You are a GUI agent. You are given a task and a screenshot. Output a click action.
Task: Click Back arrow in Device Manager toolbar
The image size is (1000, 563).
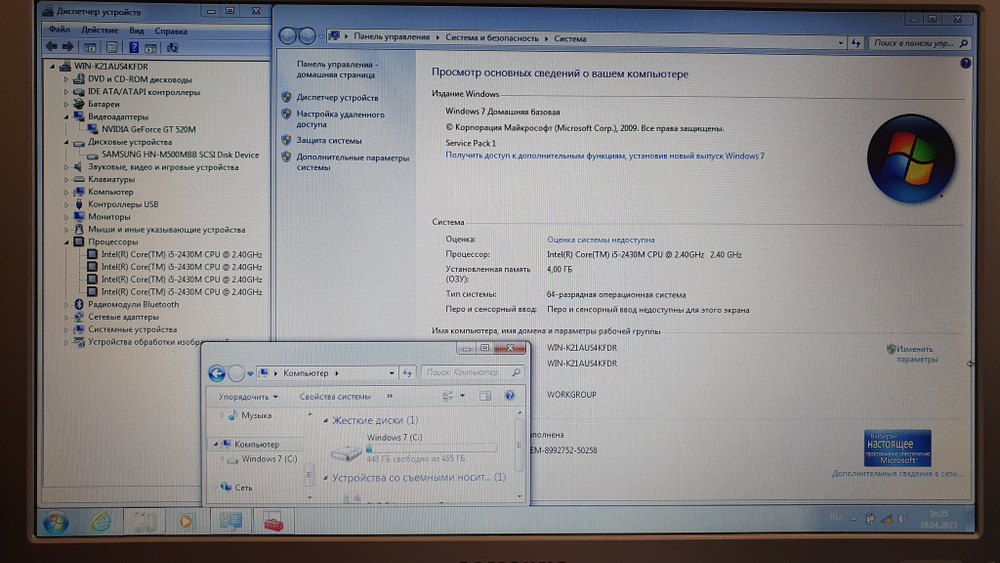tap(52, 47)
